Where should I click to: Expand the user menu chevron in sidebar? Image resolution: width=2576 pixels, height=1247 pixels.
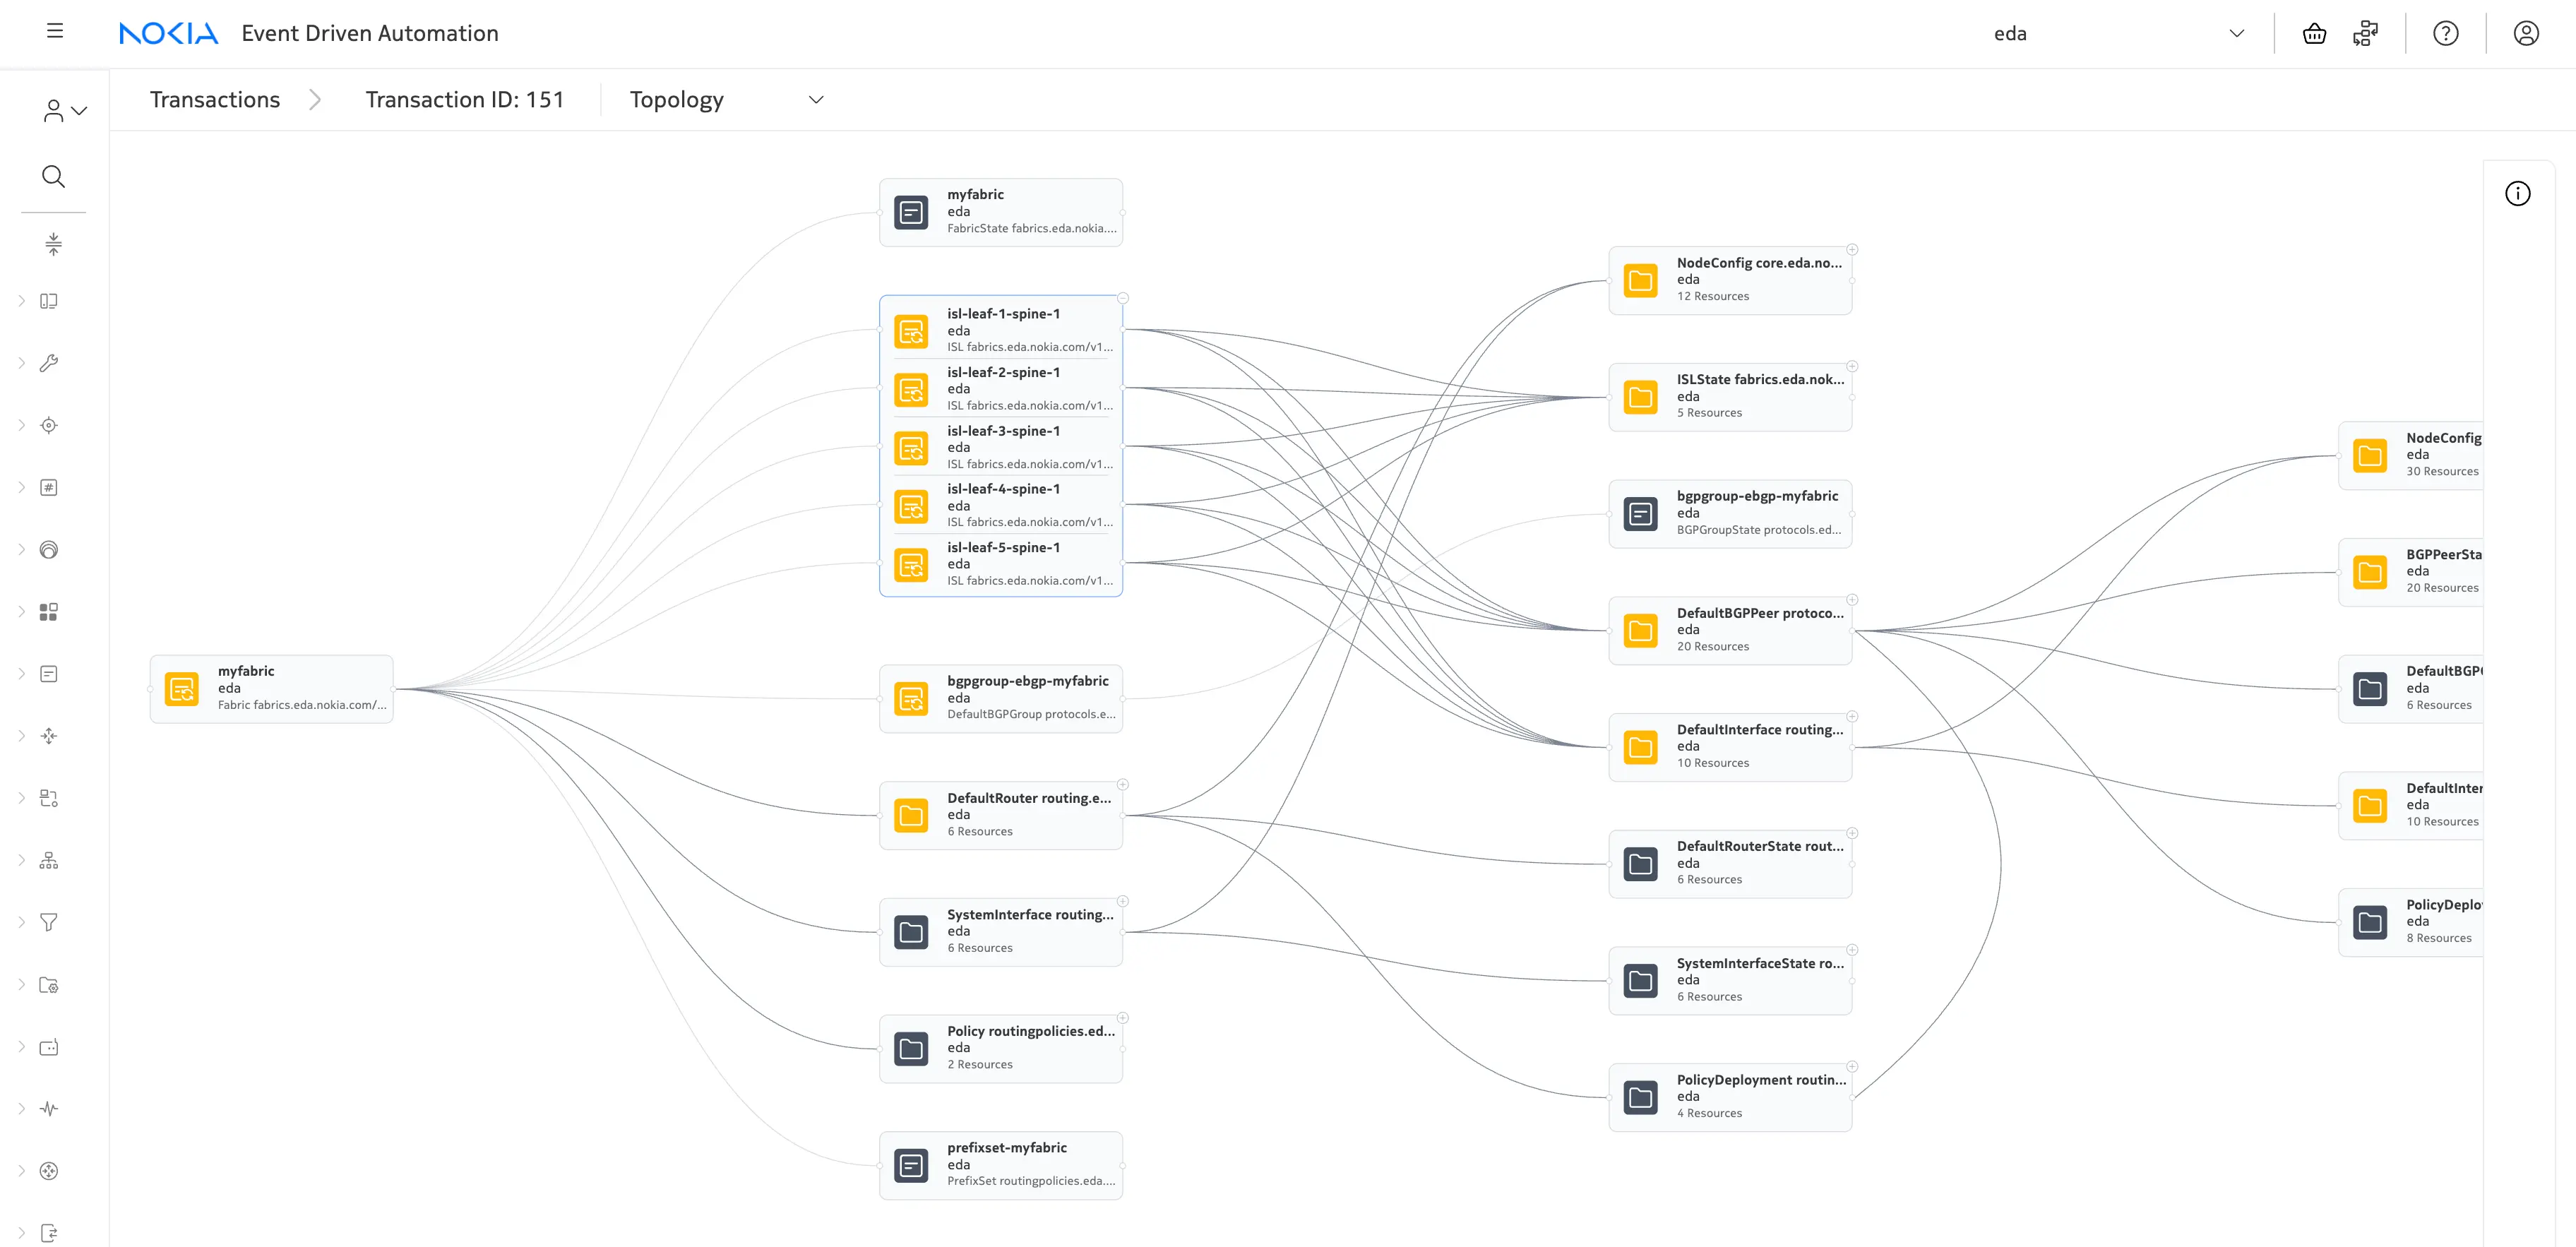point(79,110)
